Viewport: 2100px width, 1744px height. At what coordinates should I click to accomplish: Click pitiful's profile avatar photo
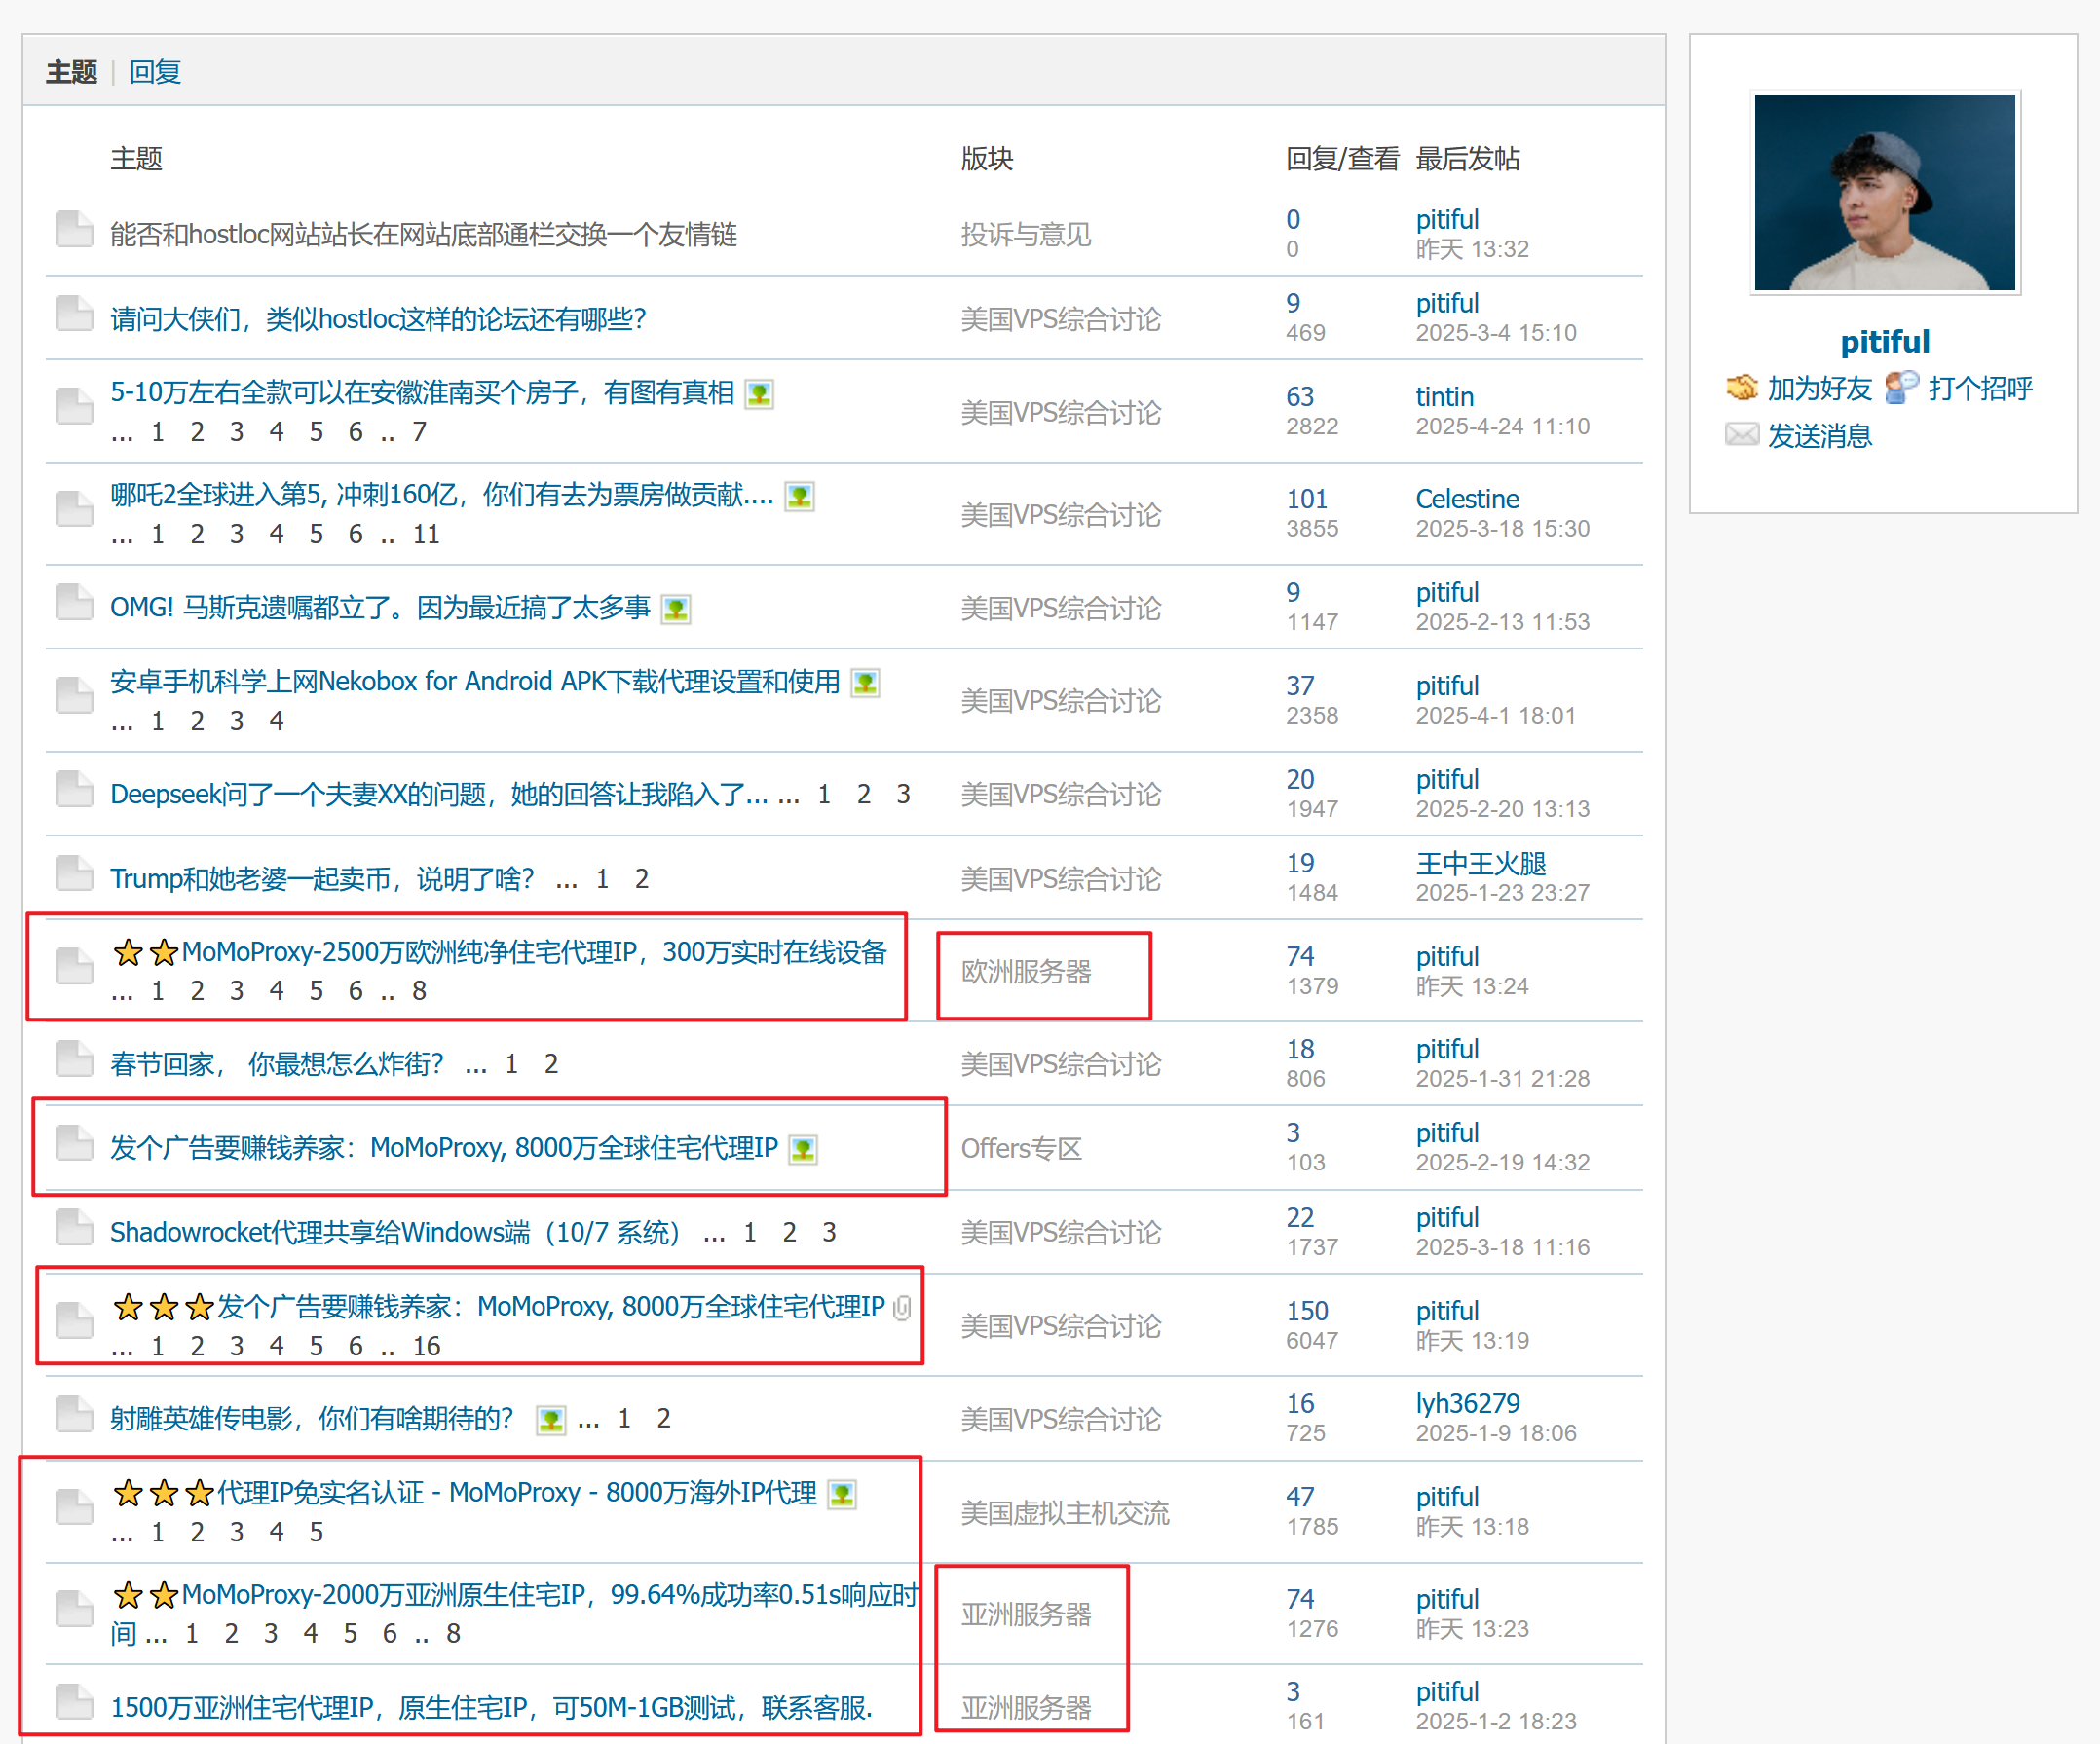click(1885, 193)
